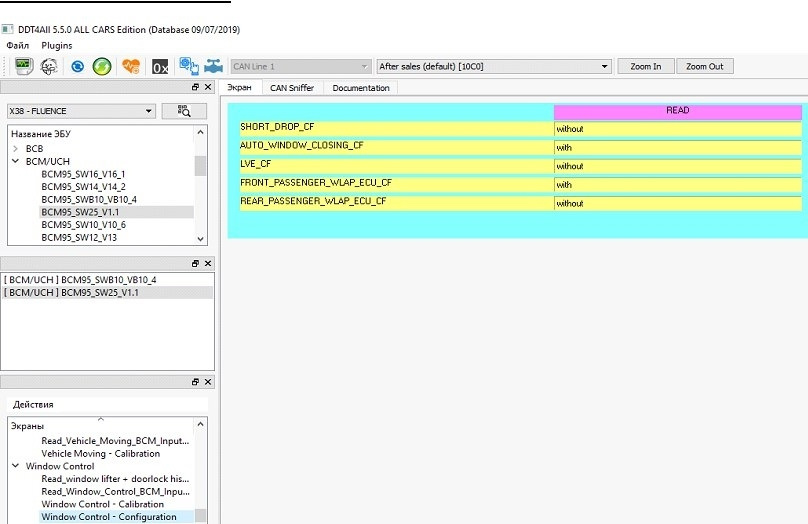Click ECU tree scrollbar up arrow
This screenshot has width=808, height=524.
coord(200,132)
